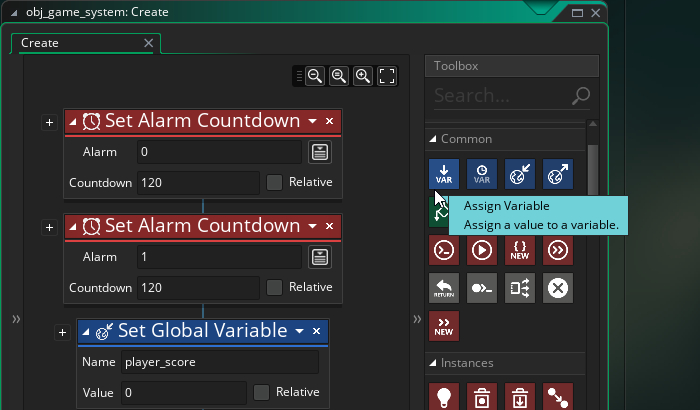Choose the globe icon with outward arrow
The image size is (700, 410).
coord(558,174)
